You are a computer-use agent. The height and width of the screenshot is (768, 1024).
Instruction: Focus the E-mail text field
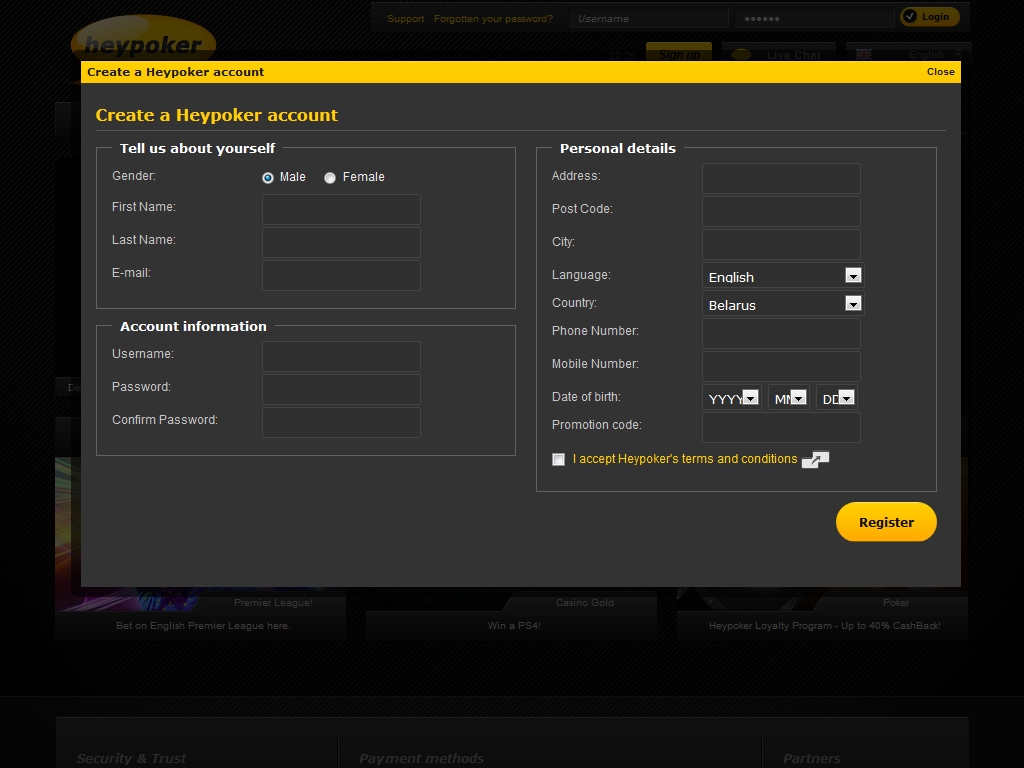click(341, 276)
